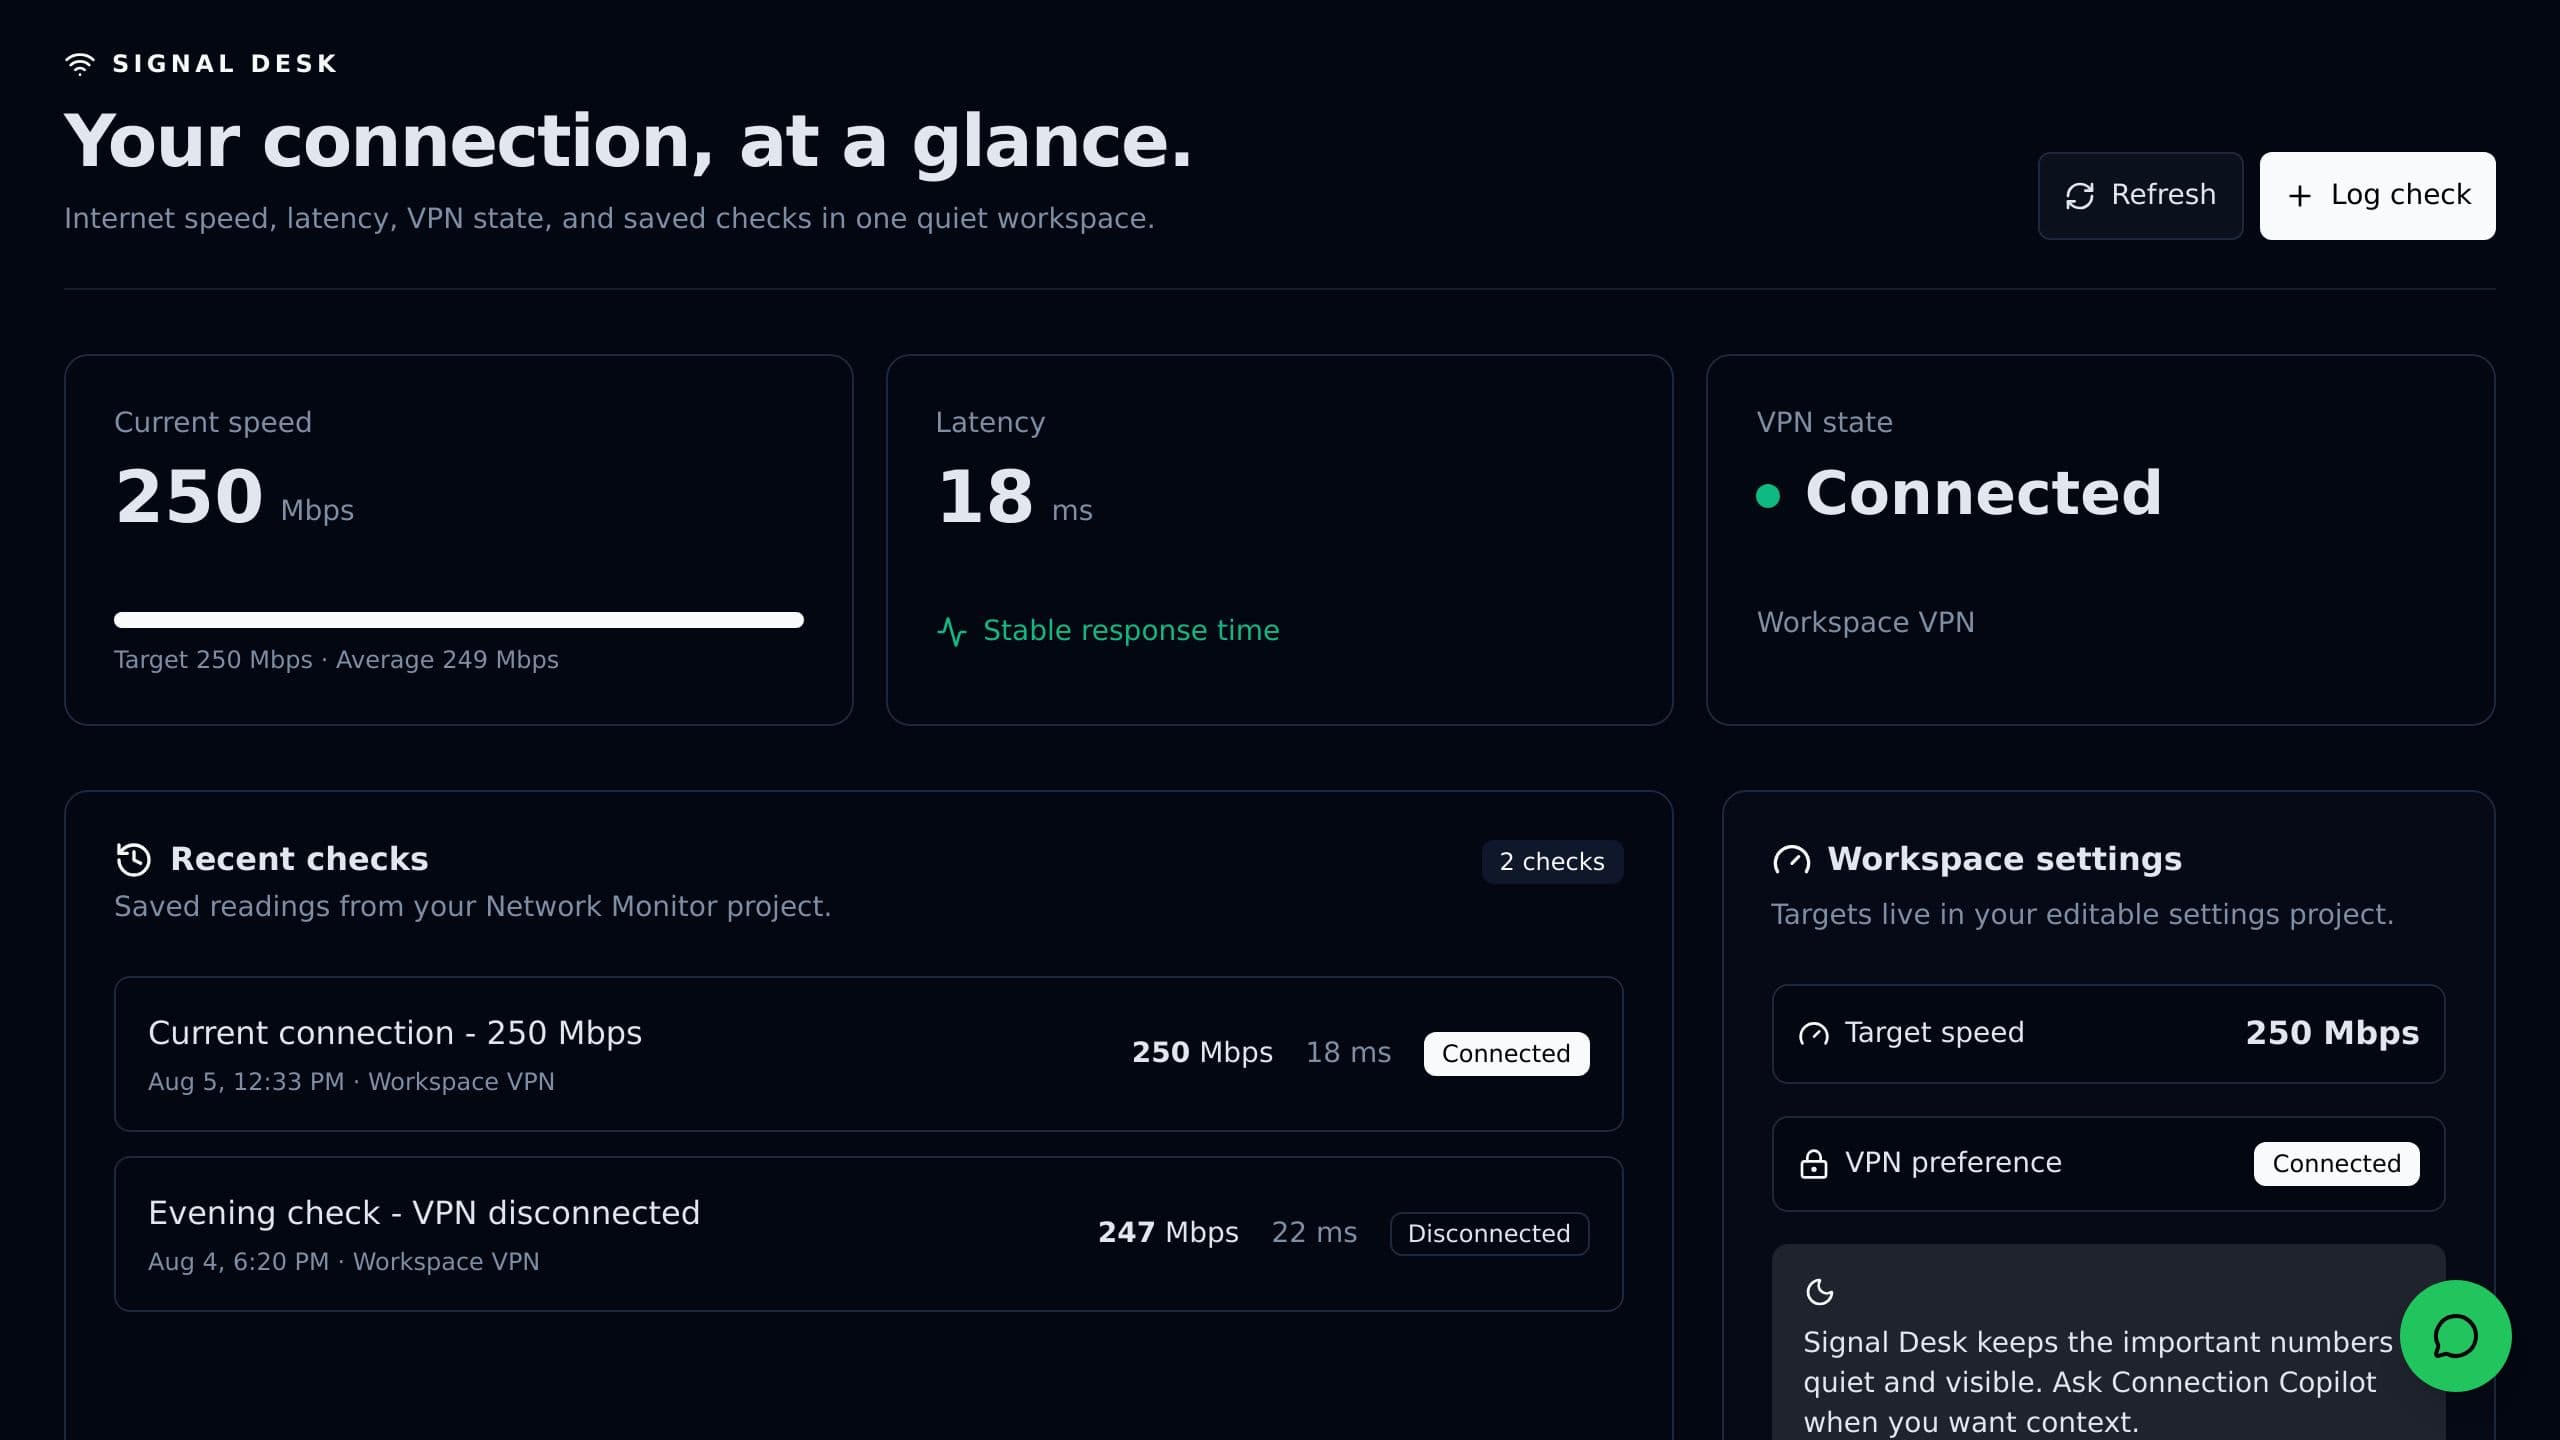This screenshot has width=2560, height=1440.
Task: Open the Log check dialog
Action: [x=2377, y=195]
